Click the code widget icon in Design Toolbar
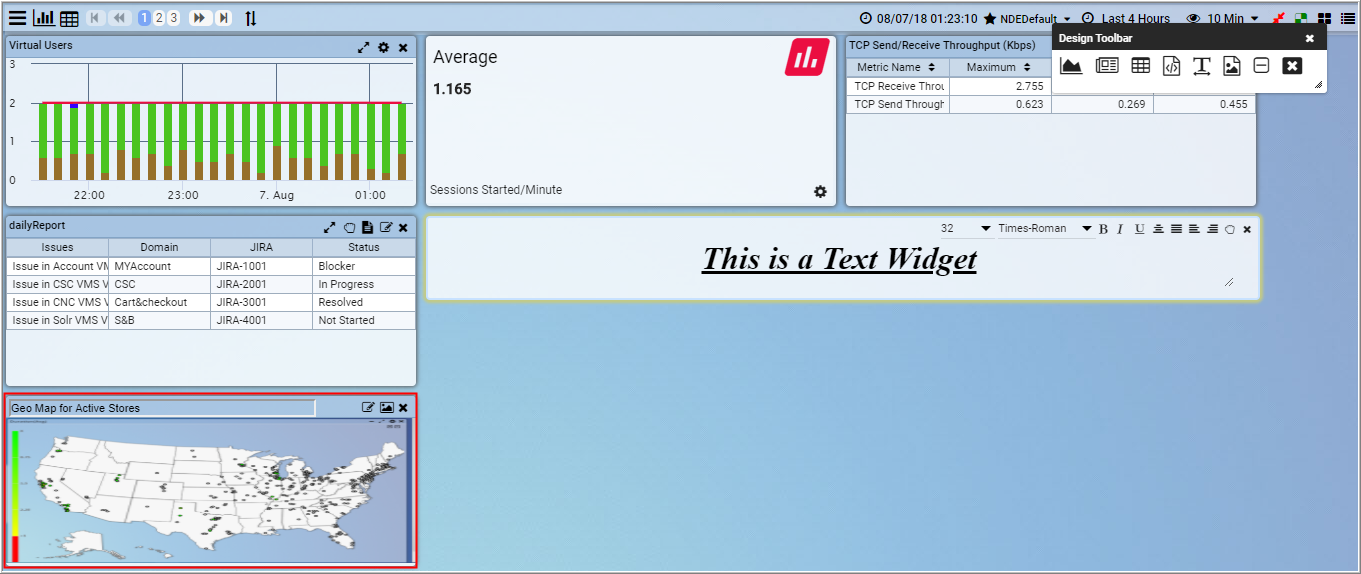The image size is (1361, 574). [x=1171, y=66]
